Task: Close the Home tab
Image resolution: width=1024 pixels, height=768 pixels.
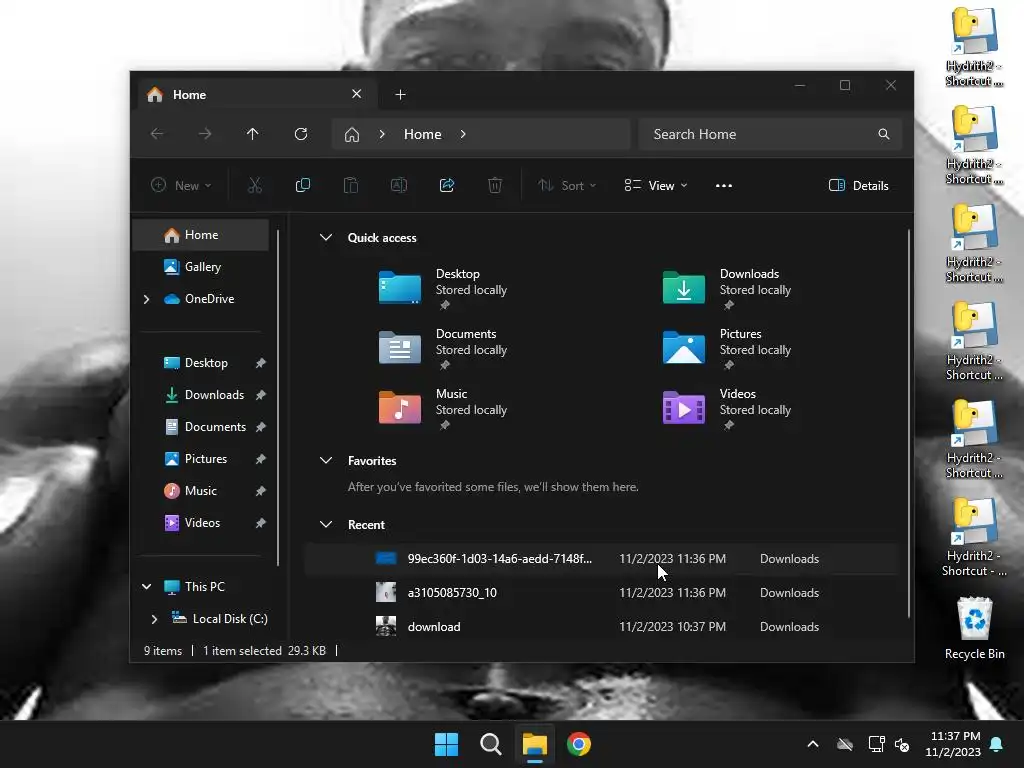Action: pos(357,94)
